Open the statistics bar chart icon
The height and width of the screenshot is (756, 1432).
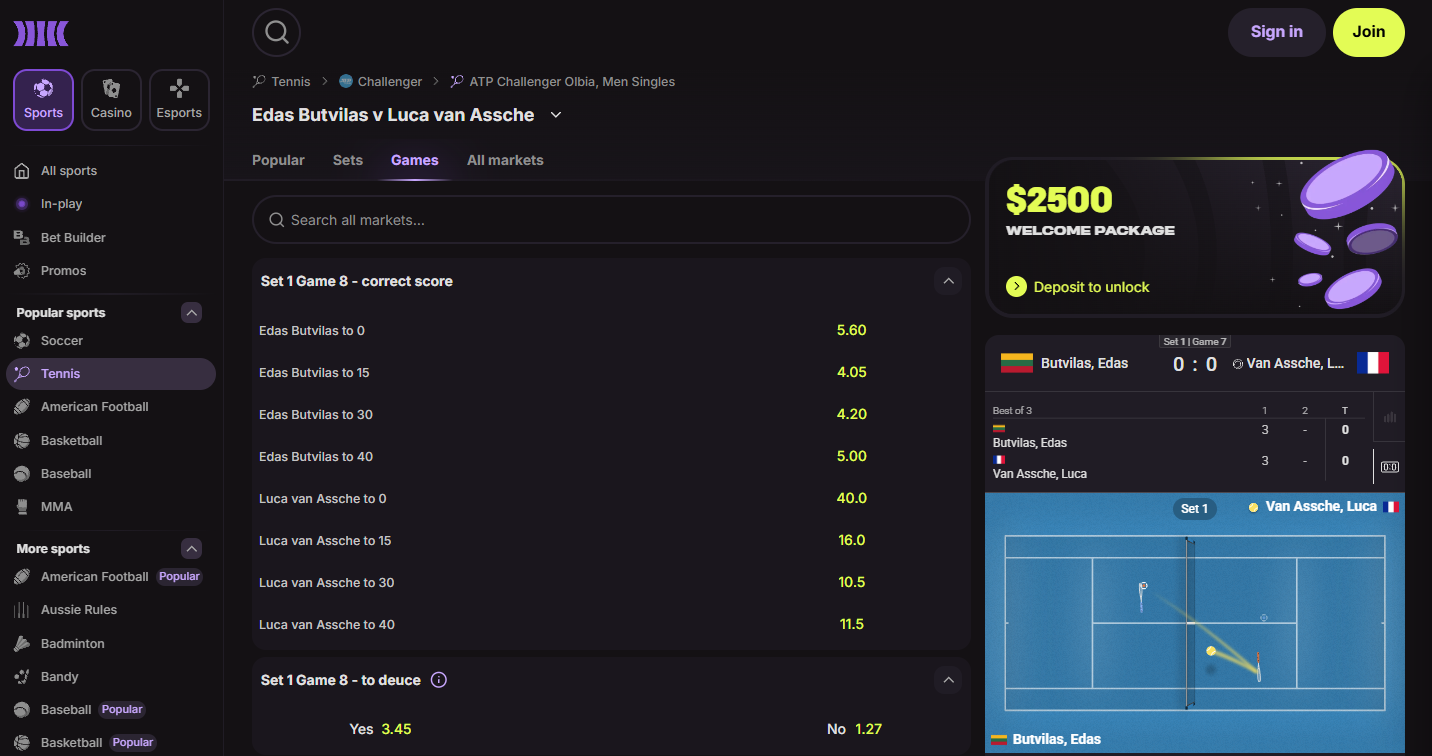tap(1390, 418)
